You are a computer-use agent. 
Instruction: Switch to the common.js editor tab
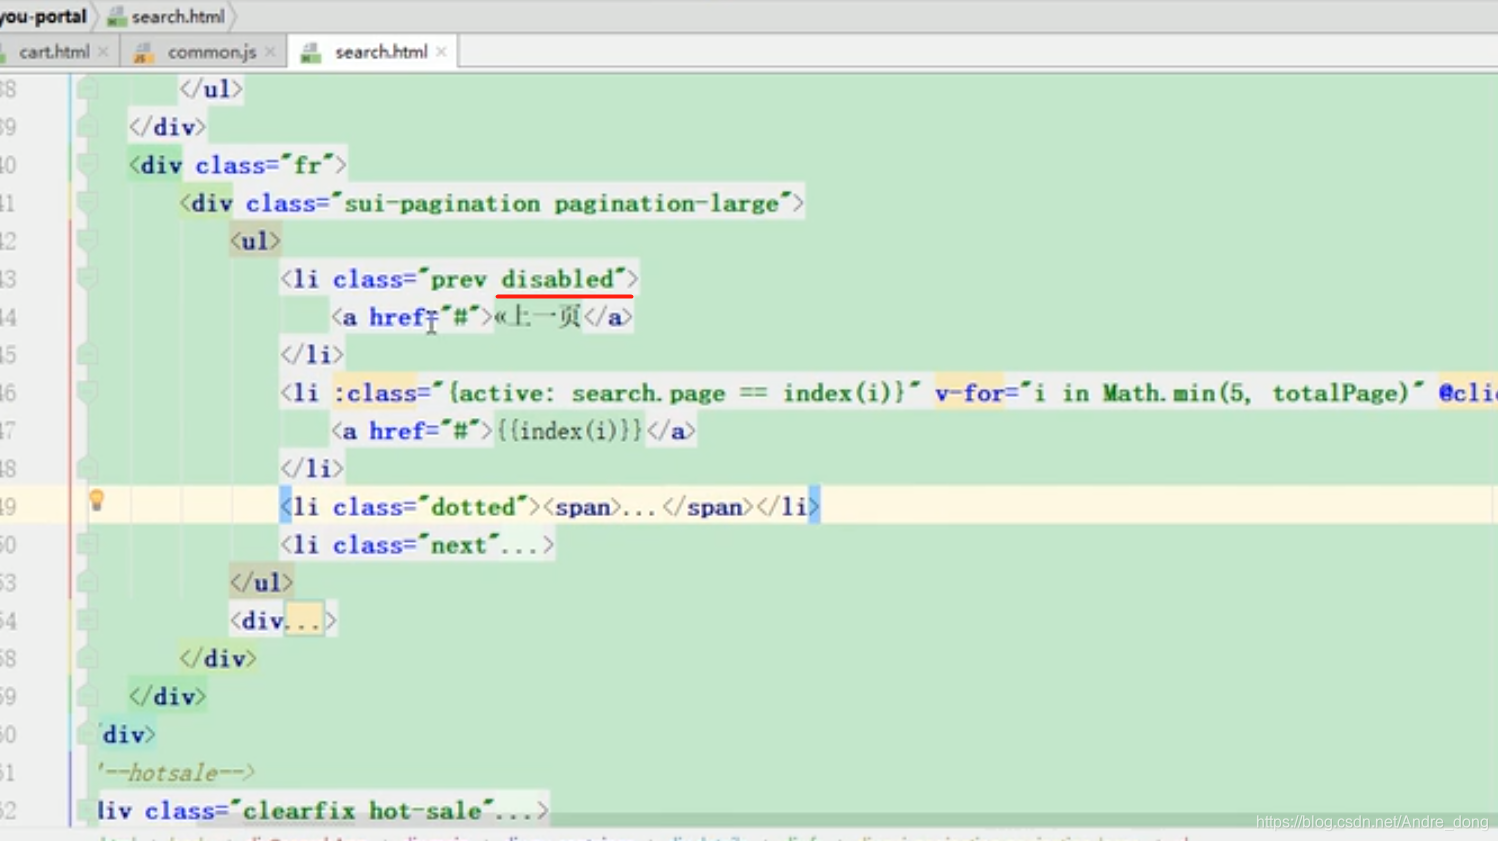click(211, 52)
